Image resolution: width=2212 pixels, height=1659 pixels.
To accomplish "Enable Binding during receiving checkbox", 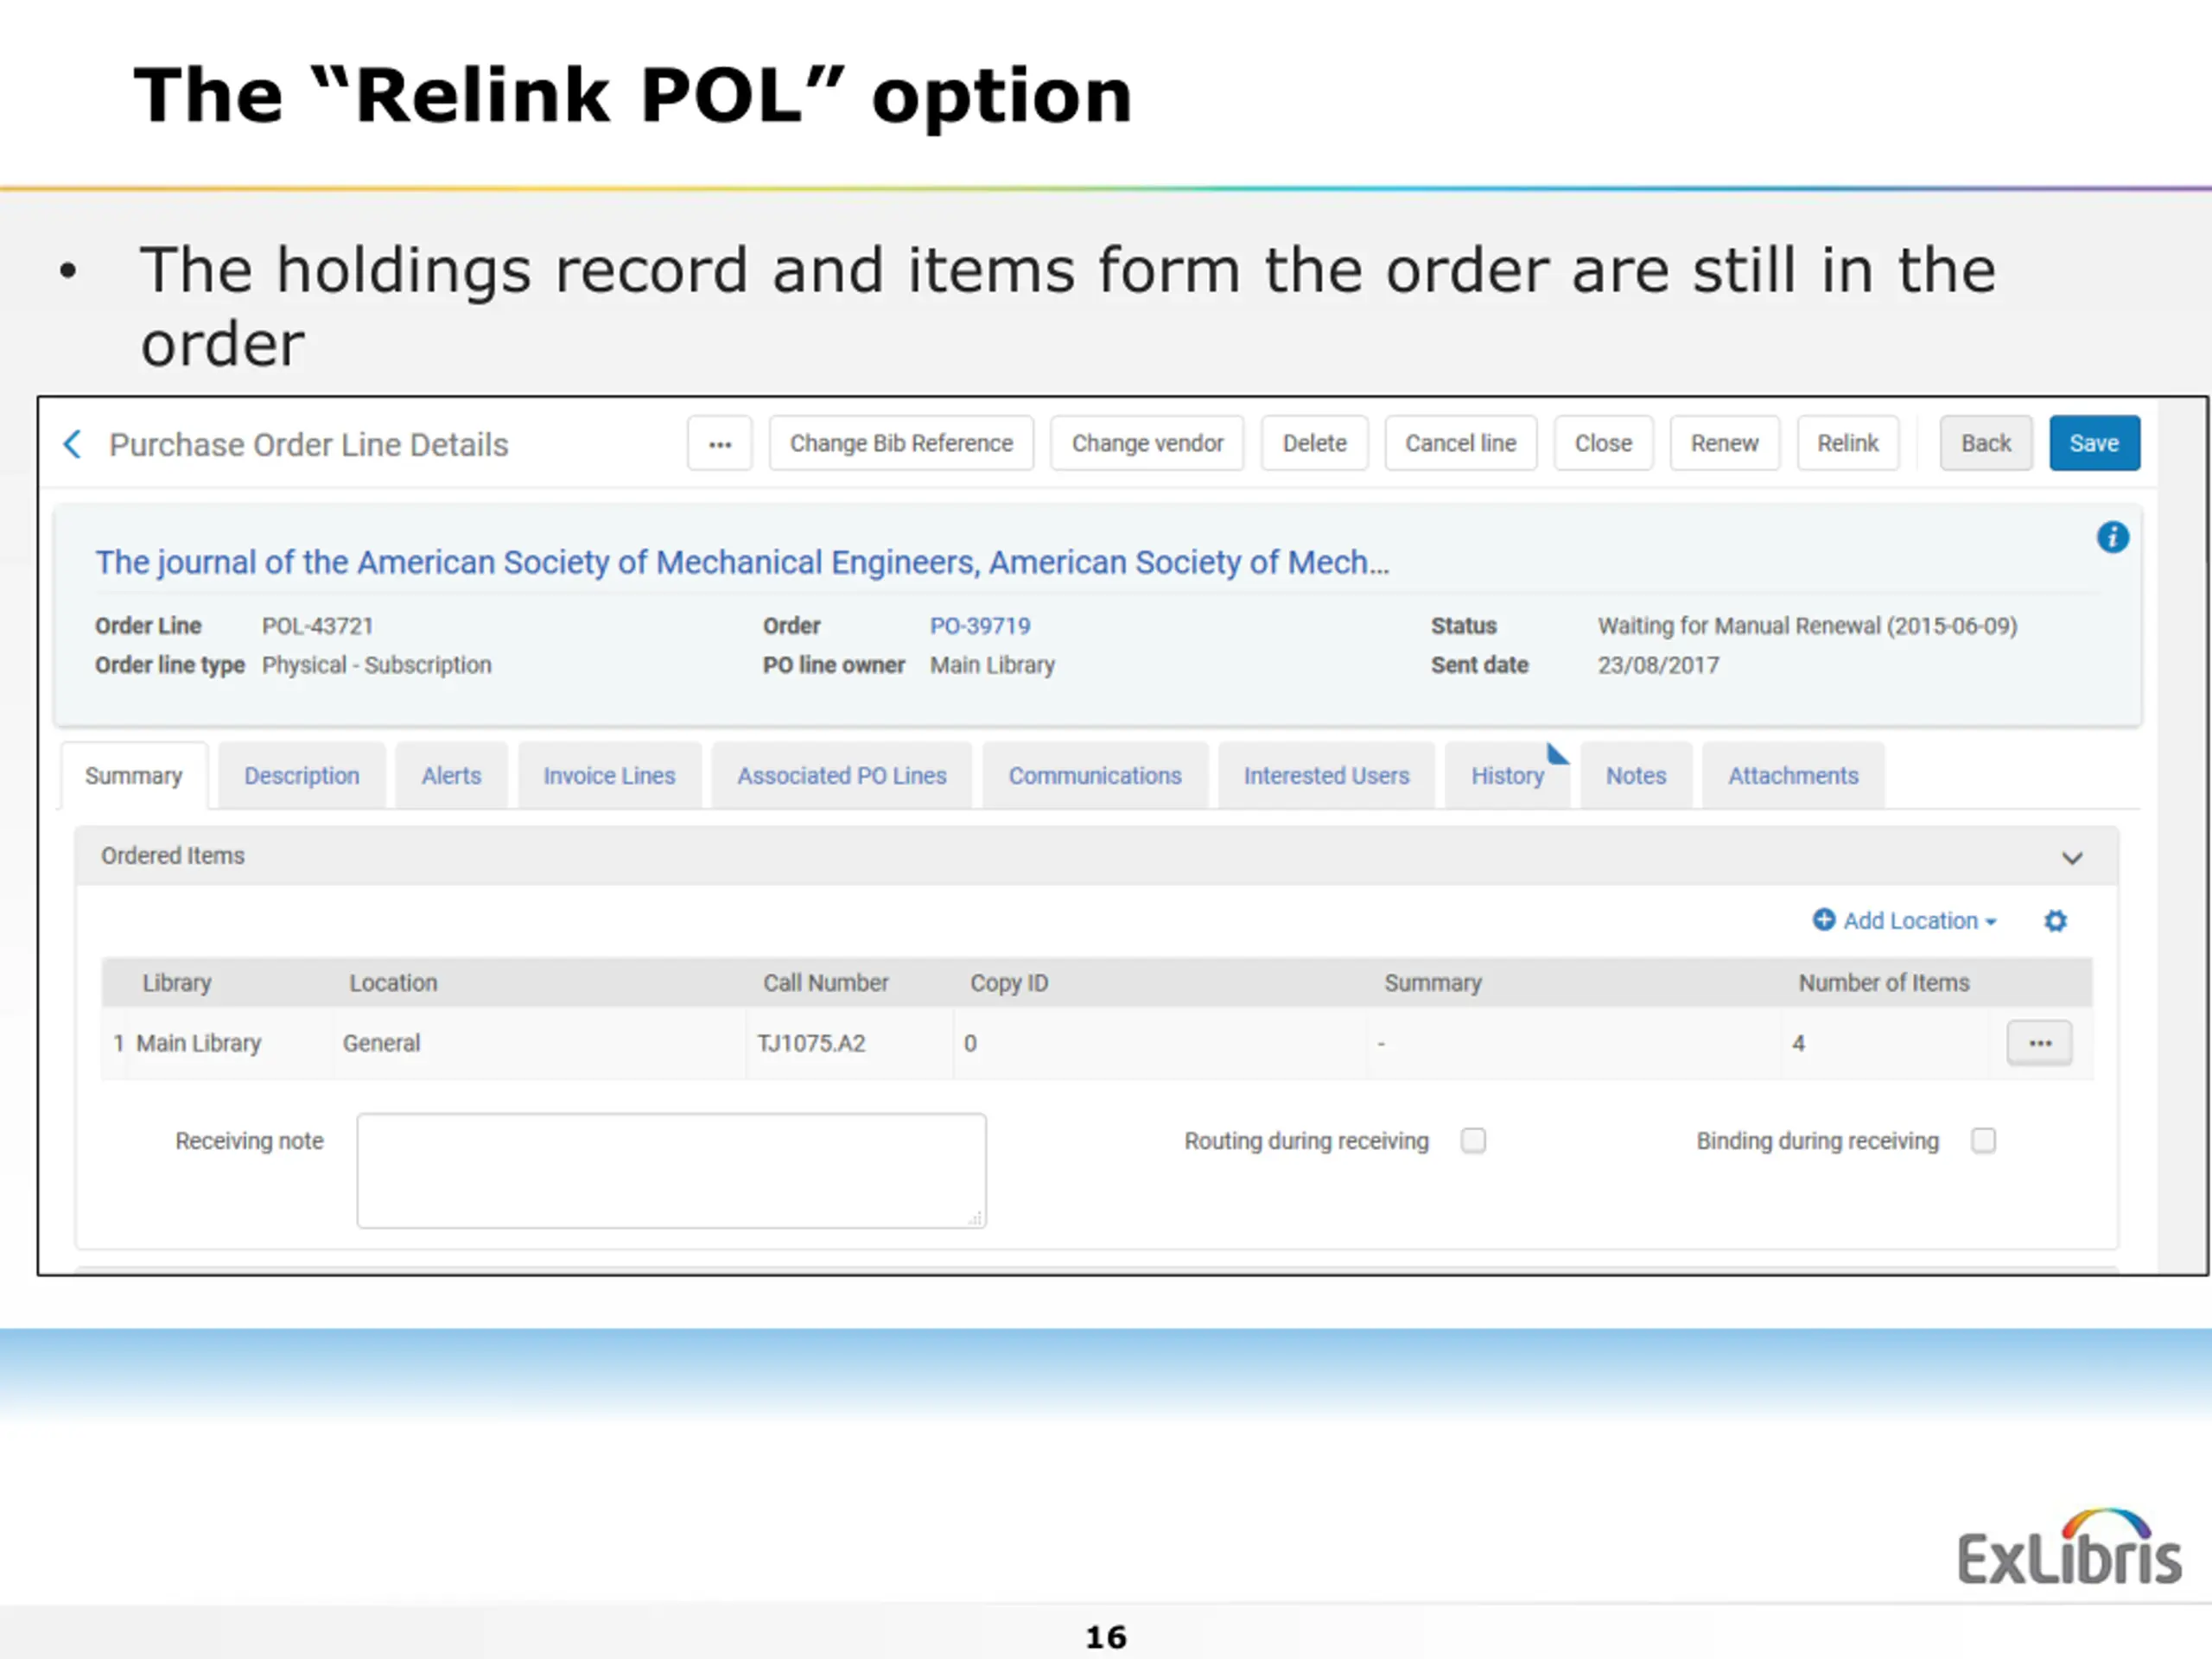I will tap(1983, 1141).
